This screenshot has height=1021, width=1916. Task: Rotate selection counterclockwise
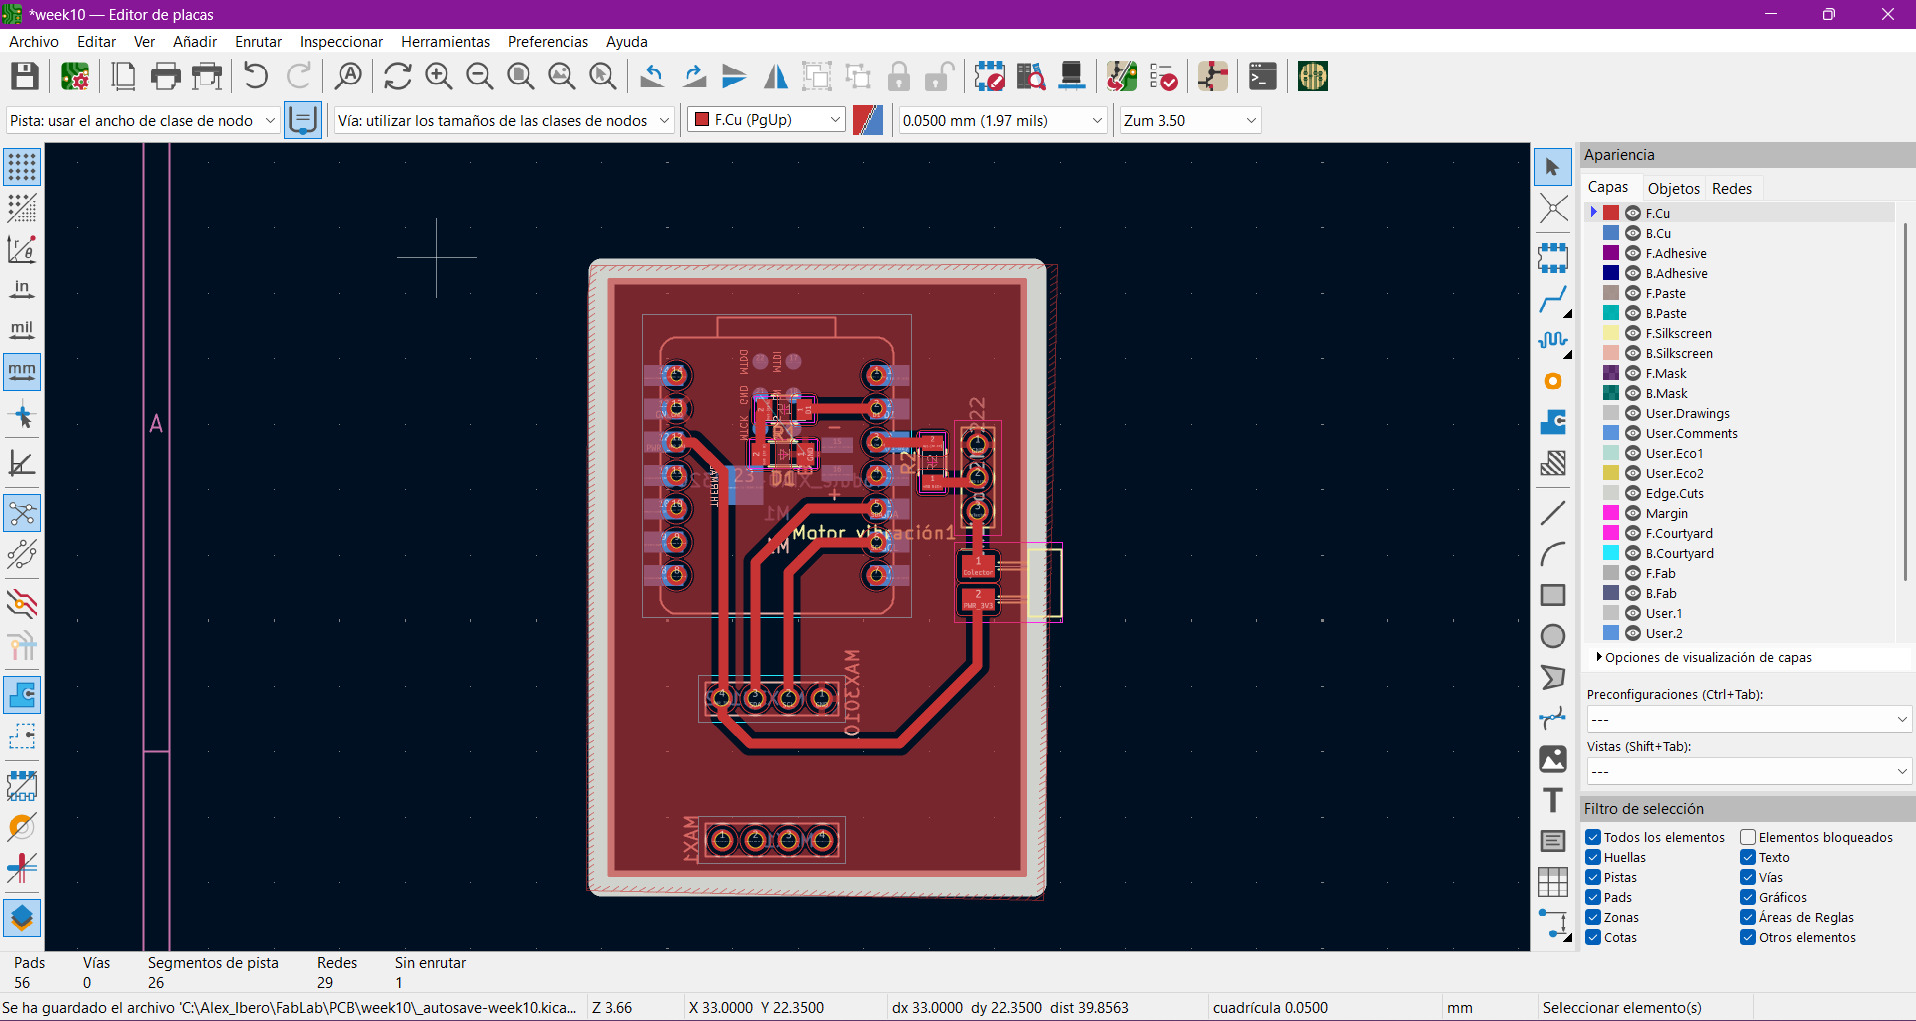[652, 76]
